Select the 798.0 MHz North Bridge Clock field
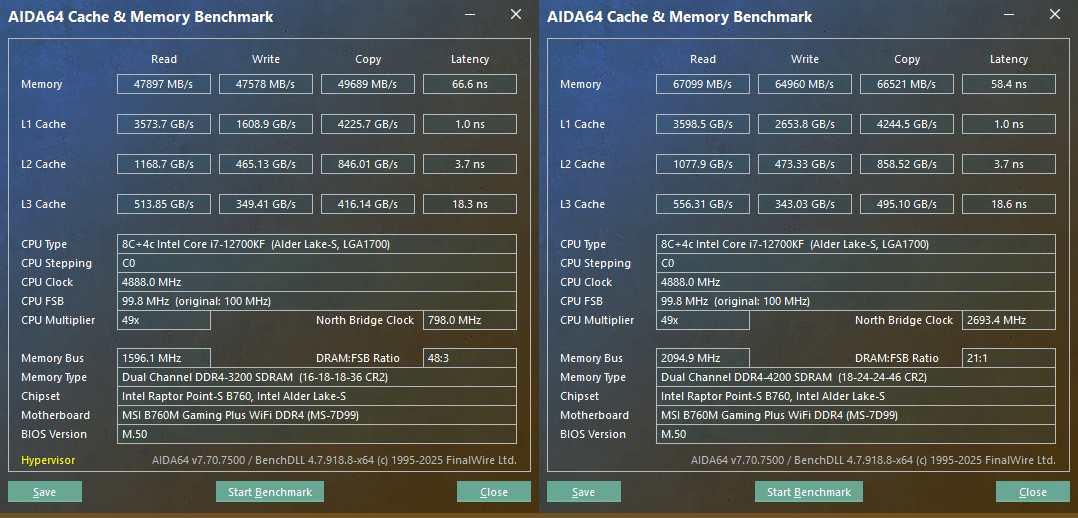Screen dimensions: 1078x518 pyautogui.click(x=470, y=320)
